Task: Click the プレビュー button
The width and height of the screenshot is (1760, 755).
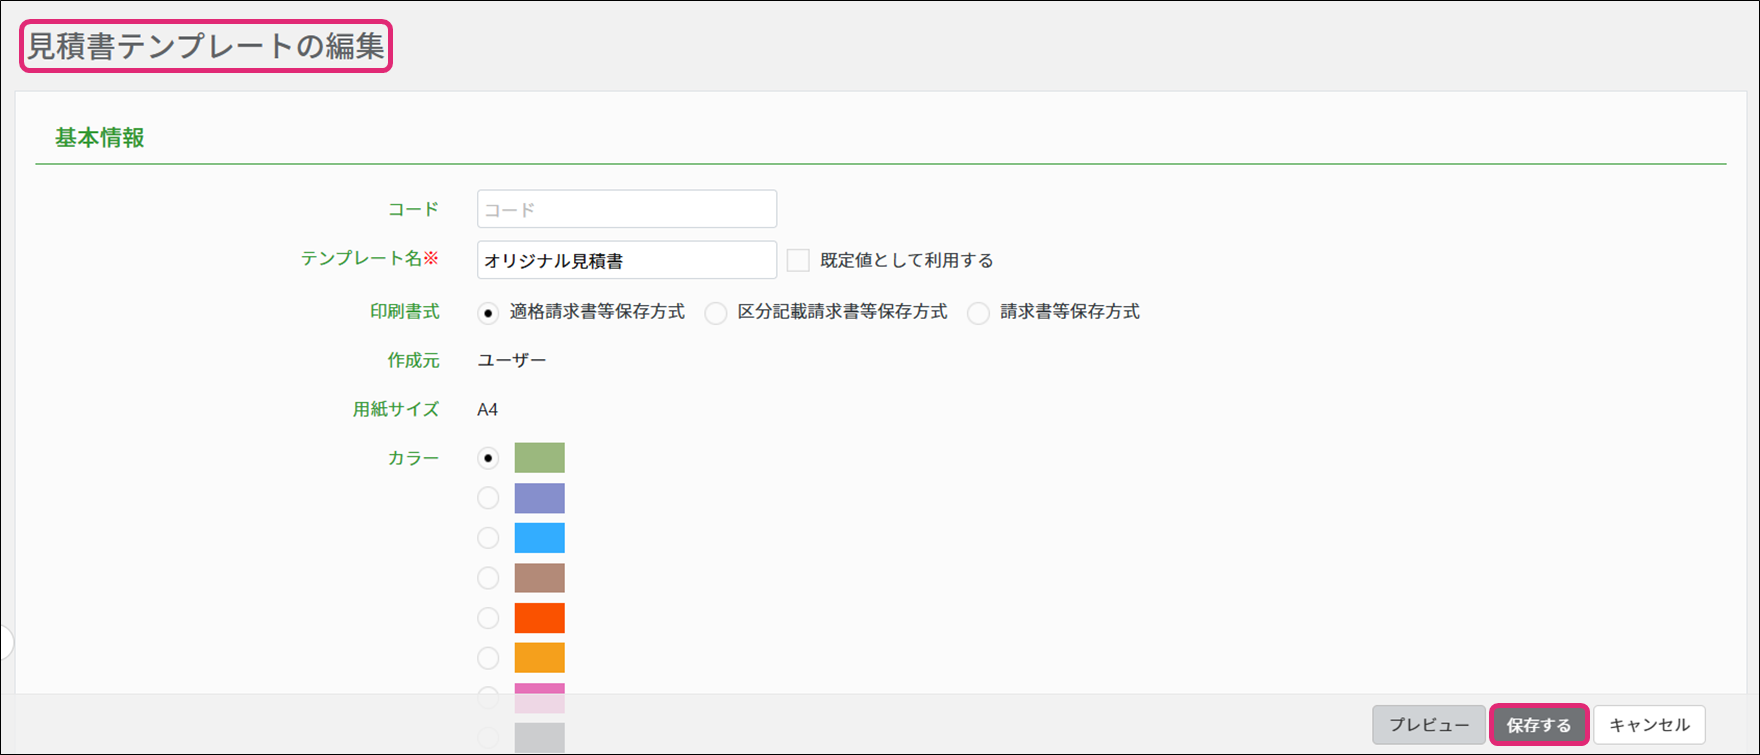Action: 1428,725
